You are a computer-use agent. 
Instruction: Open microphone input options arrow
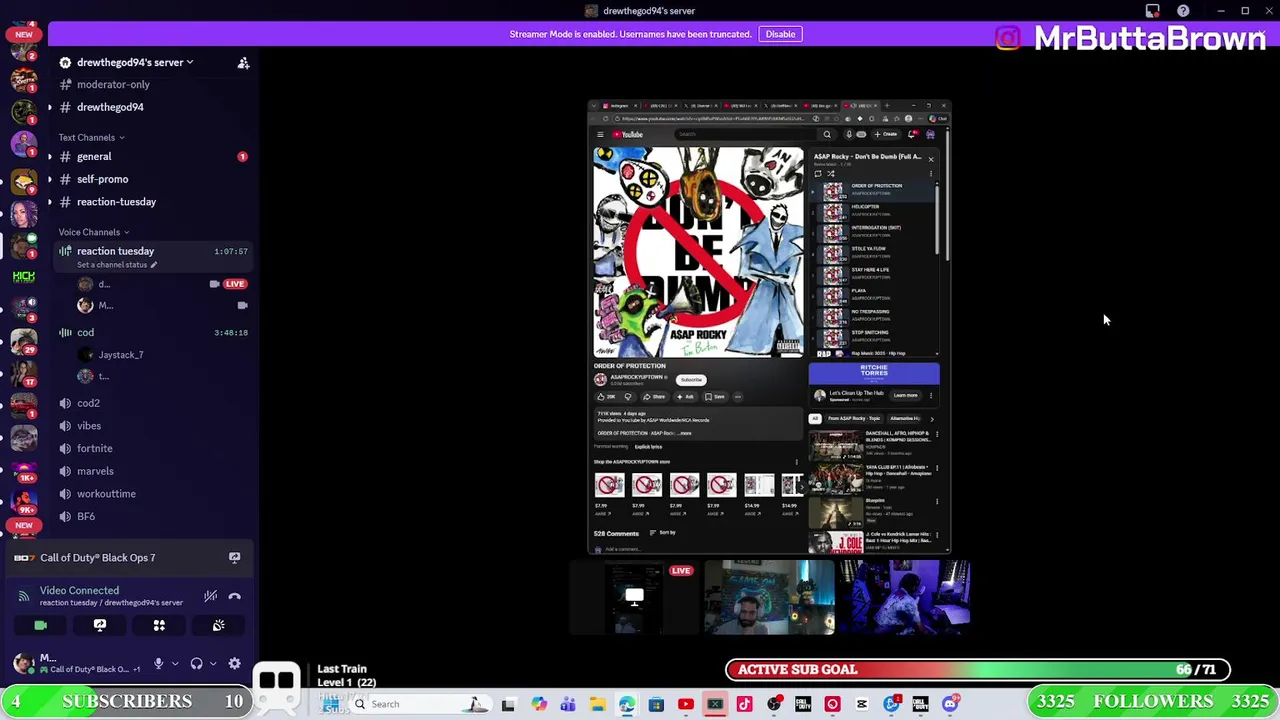coord(174,663)
